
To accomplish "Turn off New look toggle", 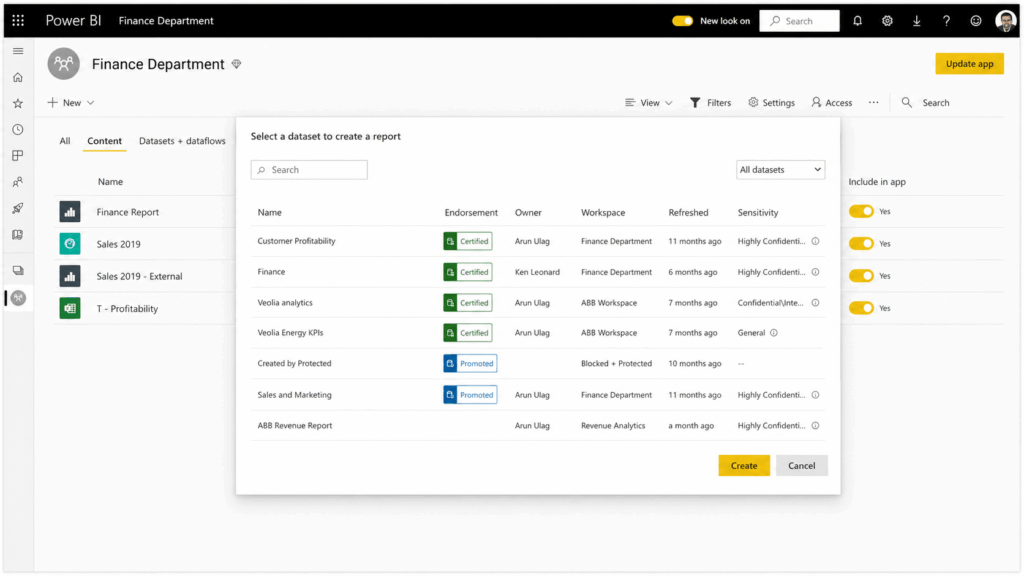I will (682, 21).
